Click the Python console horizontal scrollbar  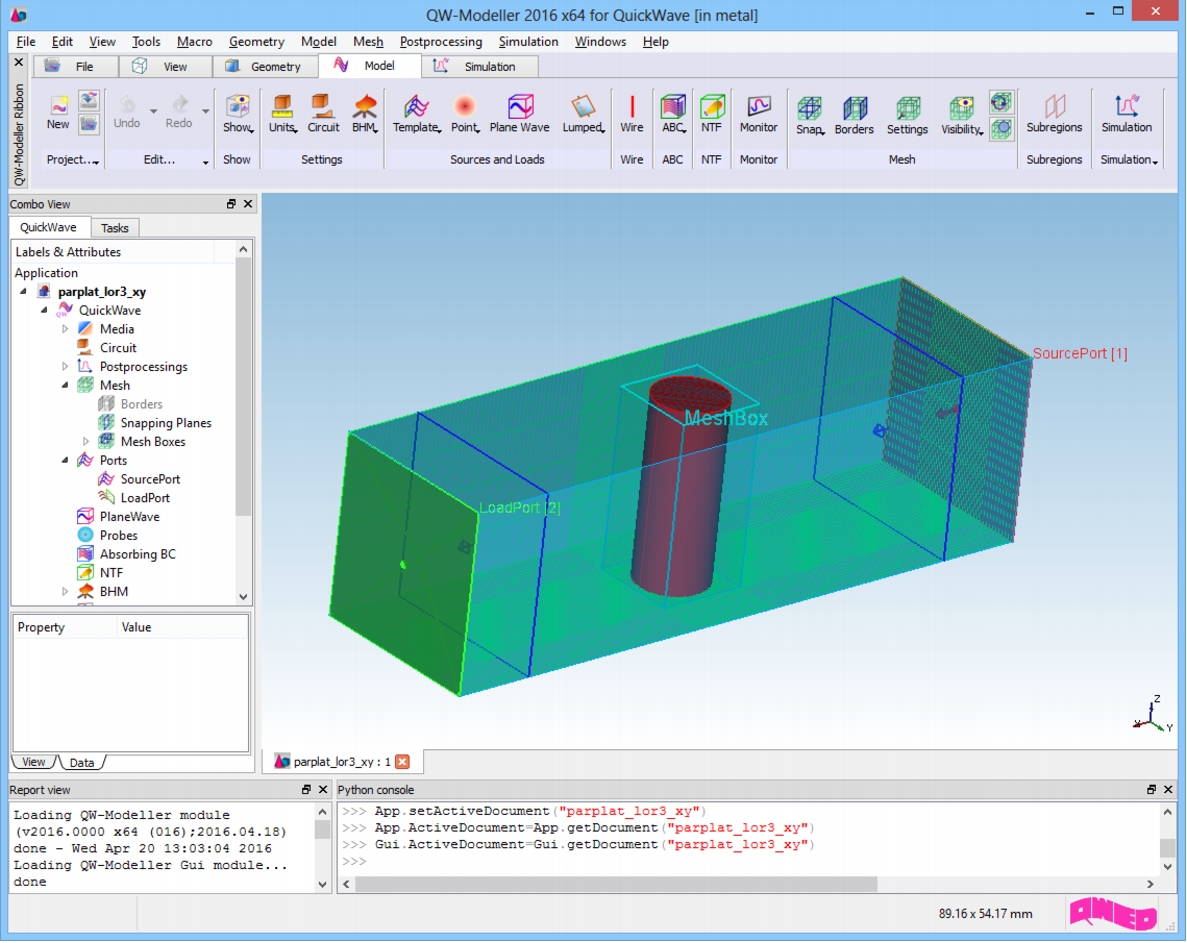(615, 884)
